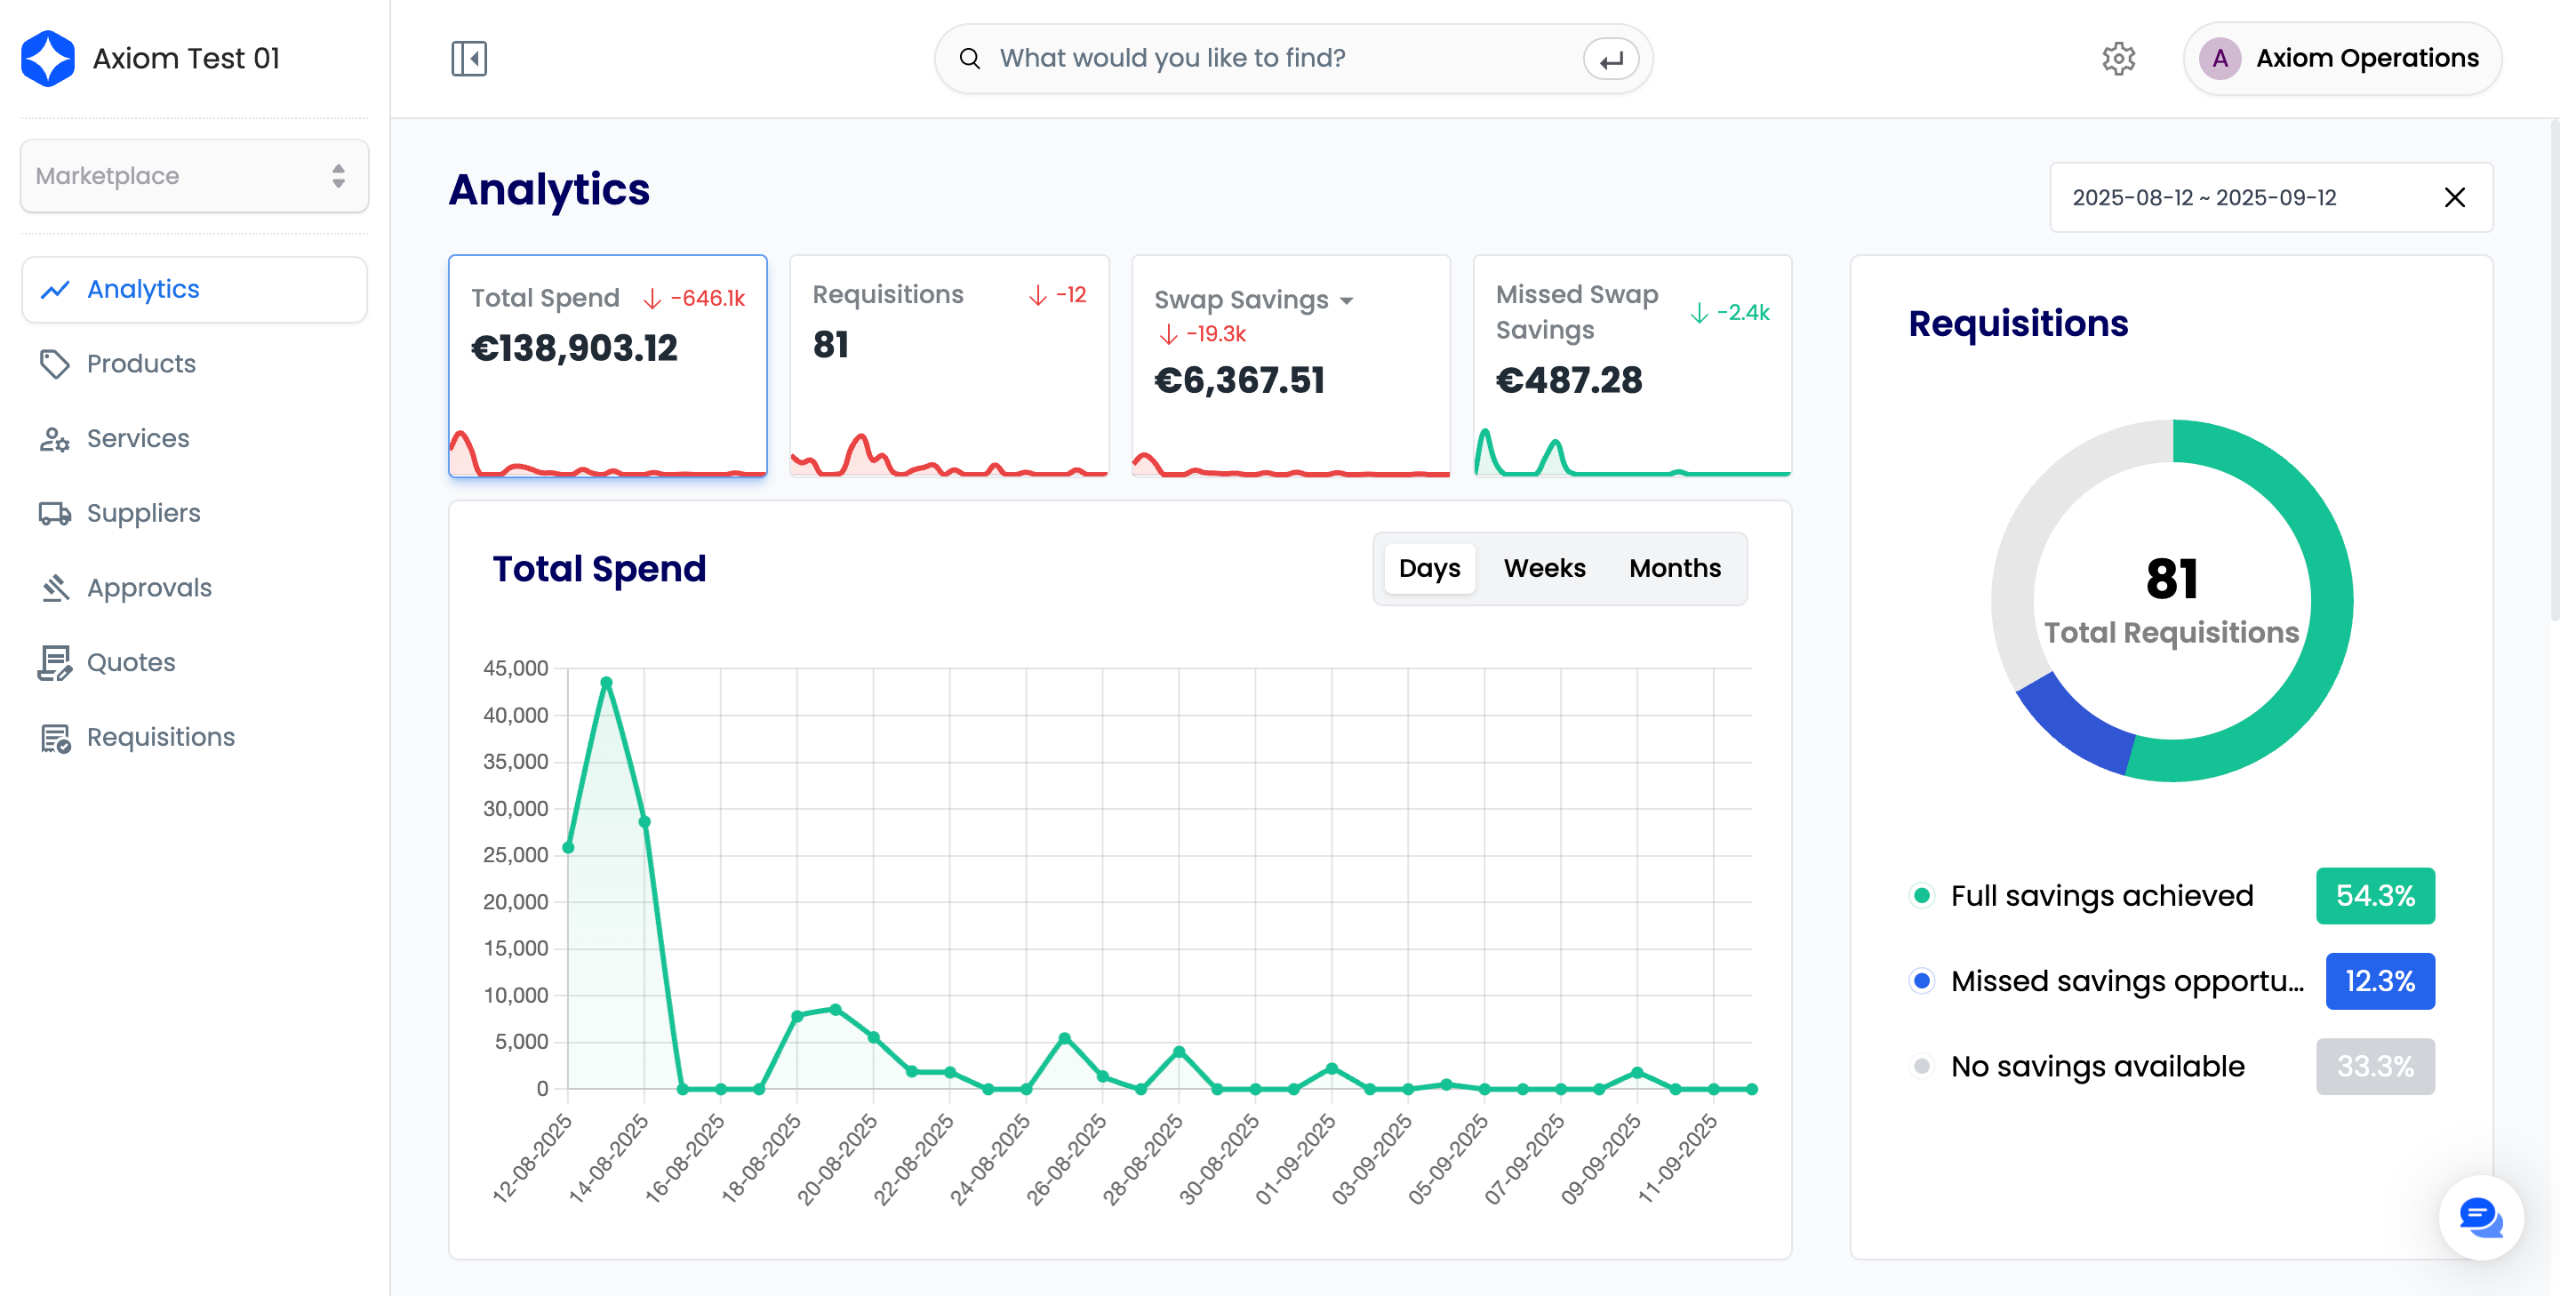
Task: Click the Quotes document icon
Action: click(x=54, y=662)
